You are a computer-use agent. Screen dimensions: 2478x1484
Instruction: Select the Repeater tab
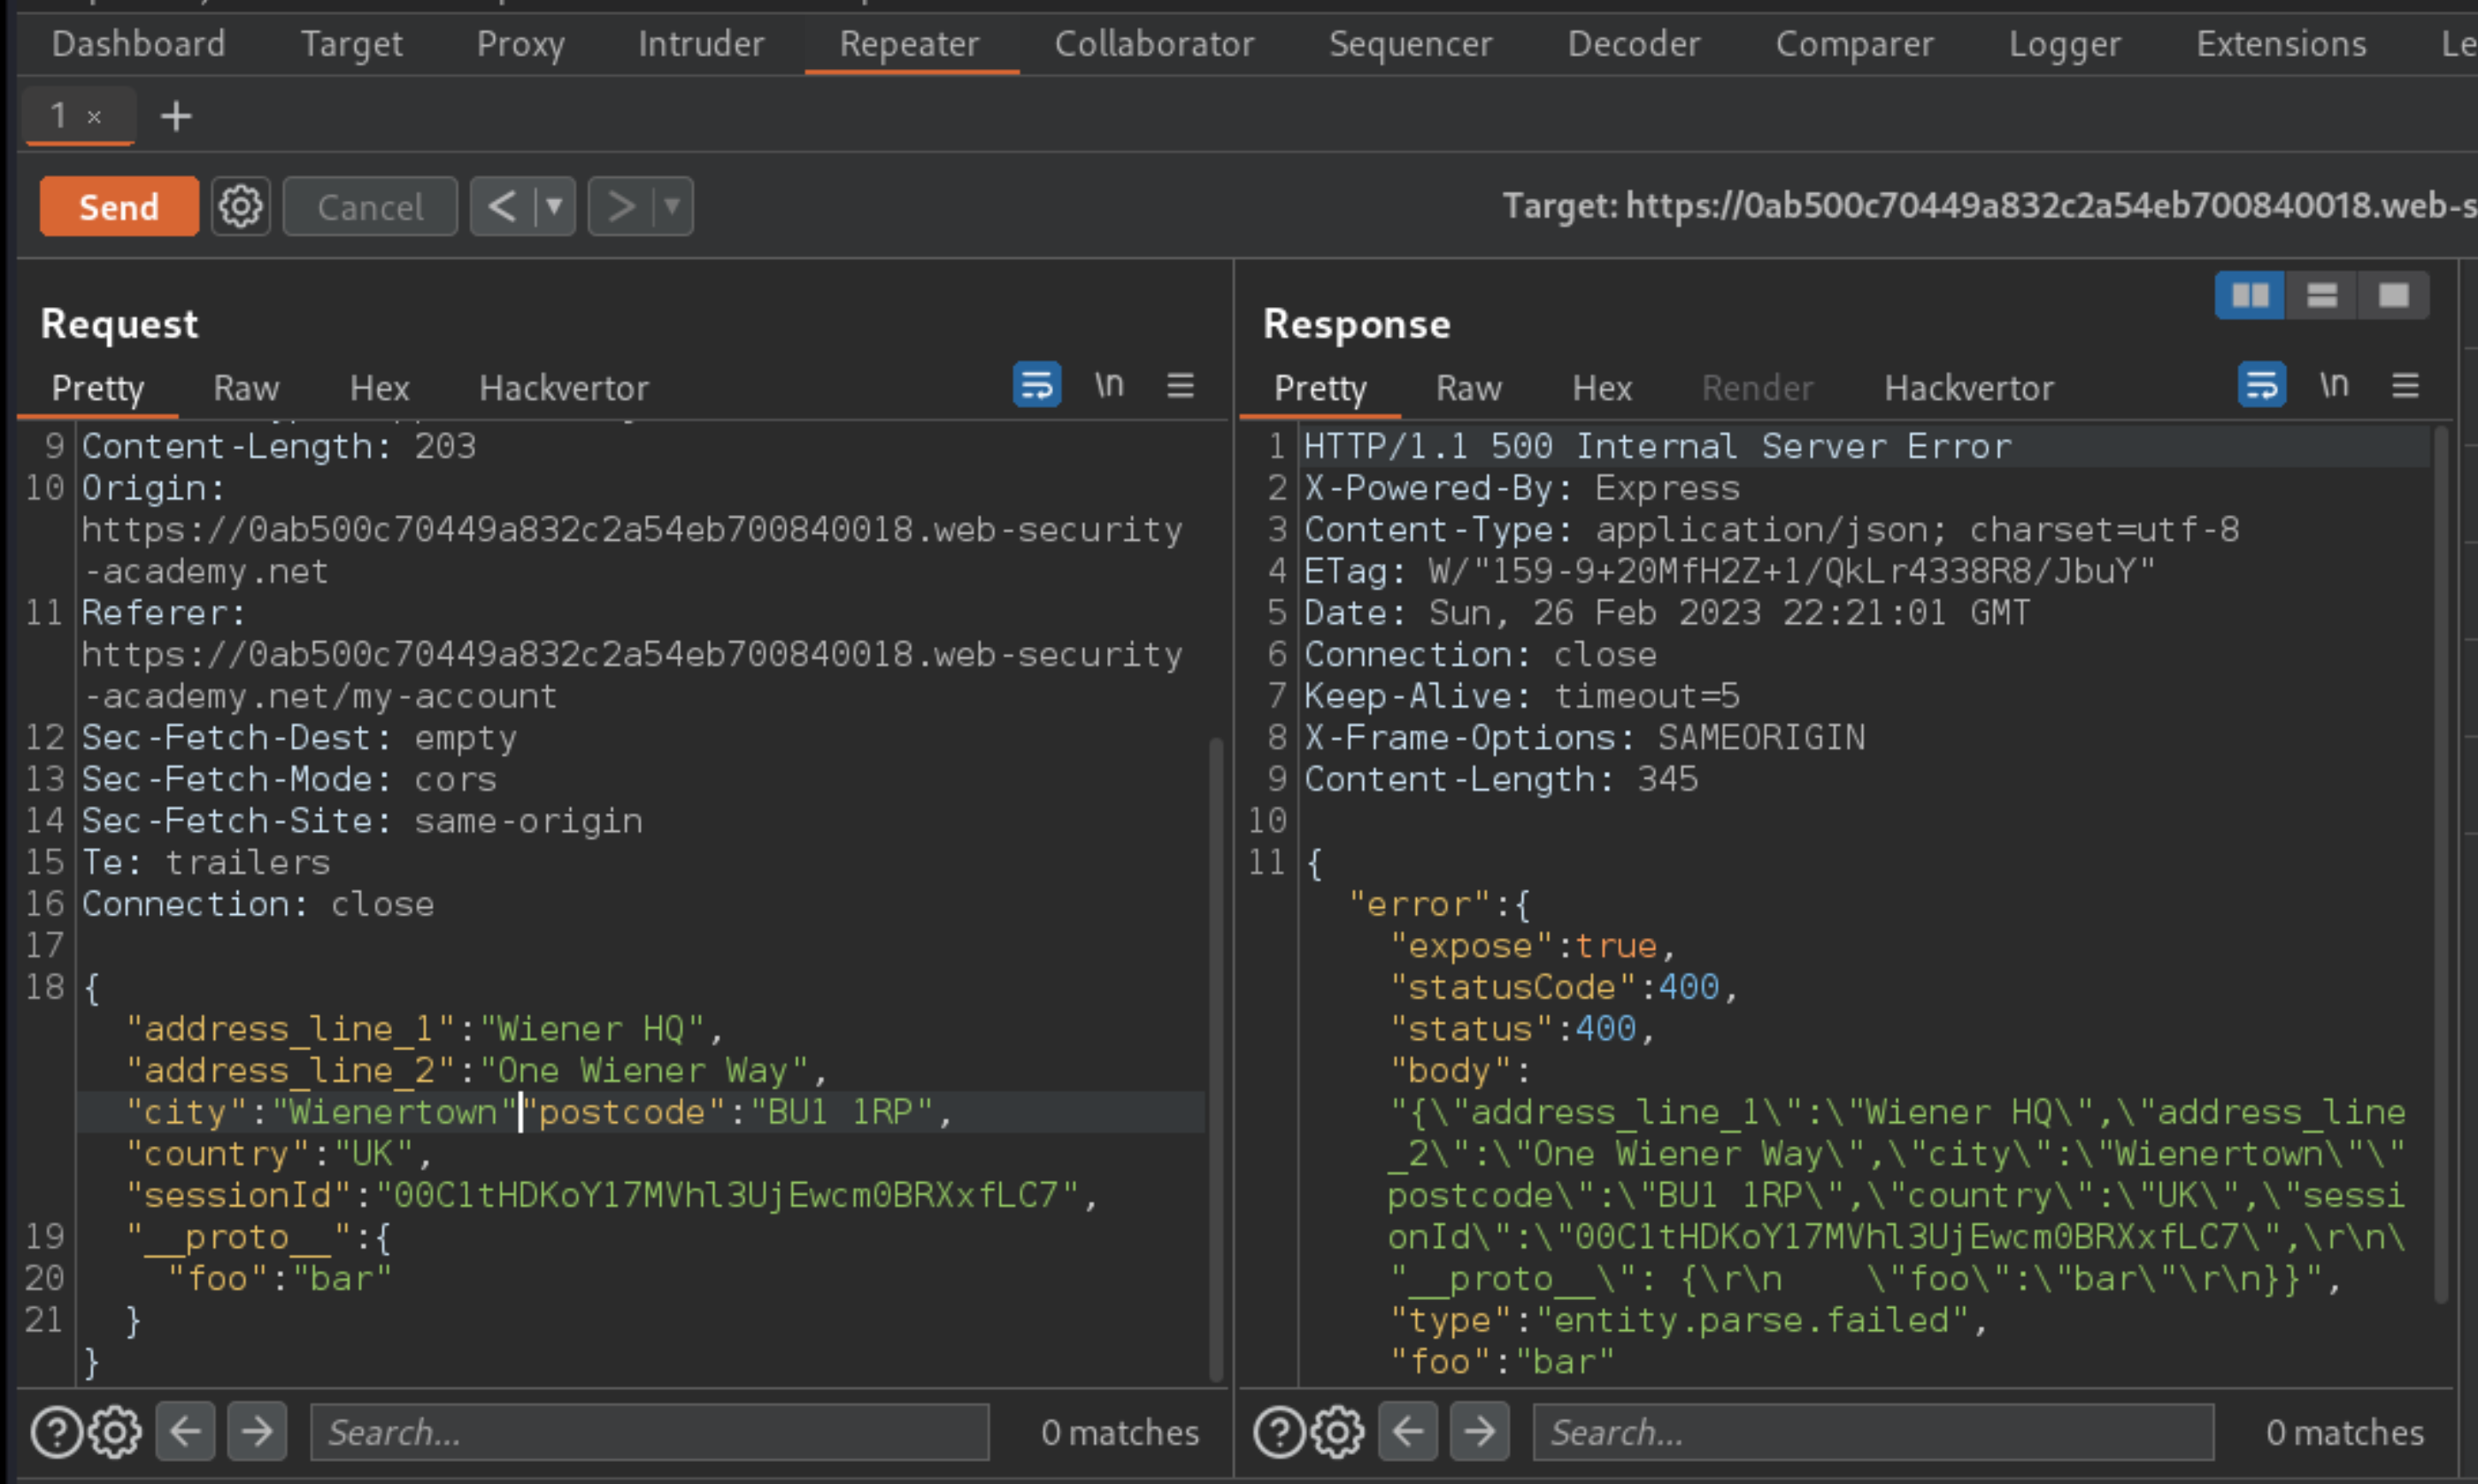pos(909,44)
